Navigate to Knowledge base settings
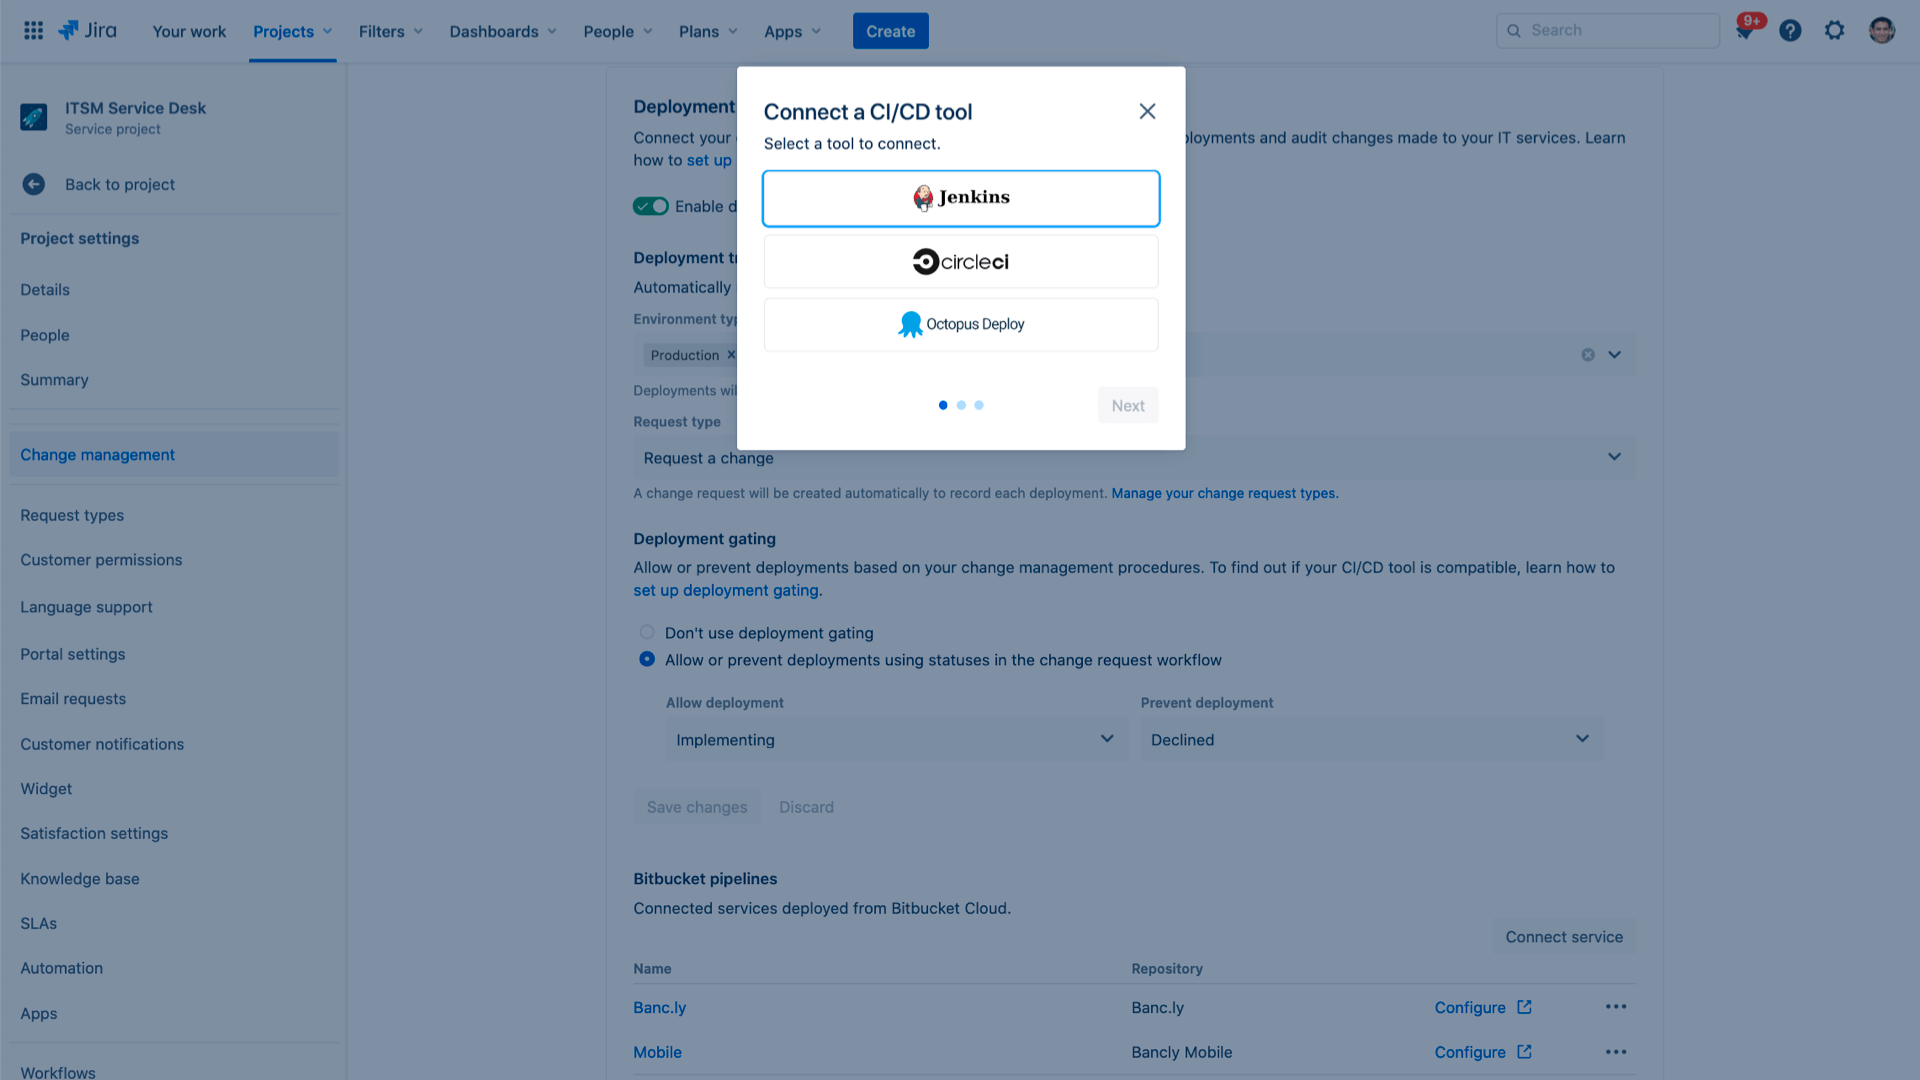Screen dimensions: 1920x1080 click(x=79, y=878)
